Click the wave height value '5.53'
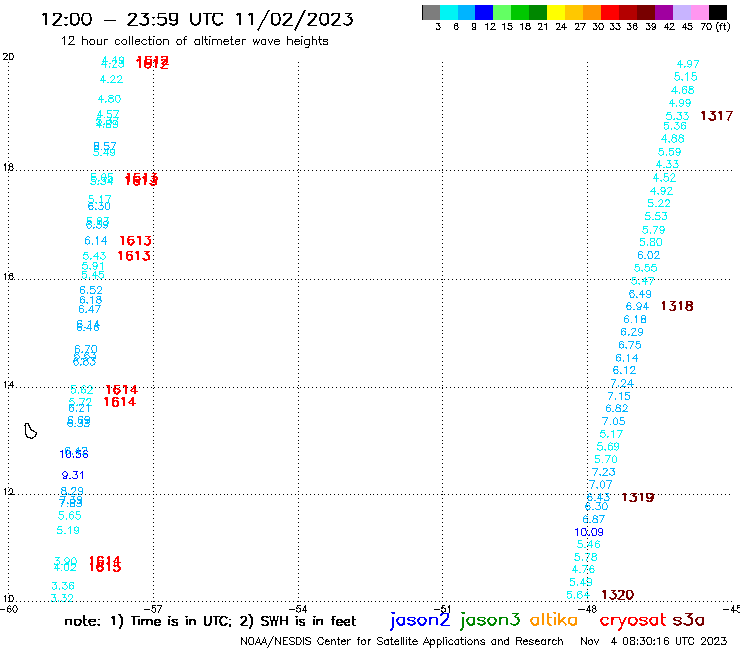 [656, 216]
